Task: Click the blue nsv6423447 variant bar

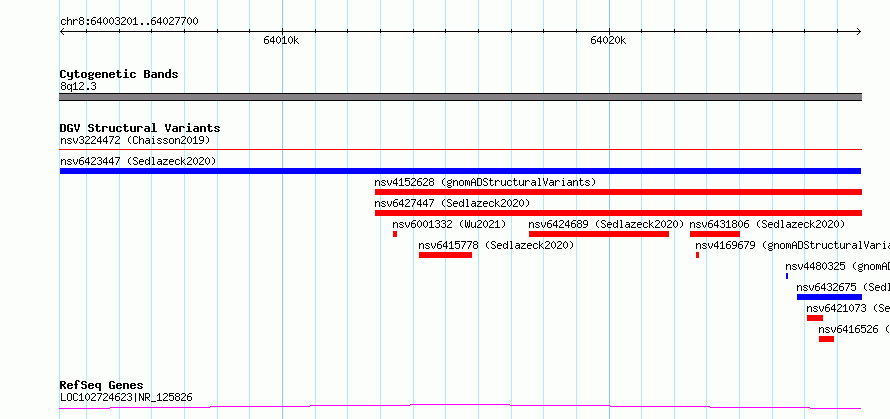Action: pyautogui.click(x=460, y=171)
